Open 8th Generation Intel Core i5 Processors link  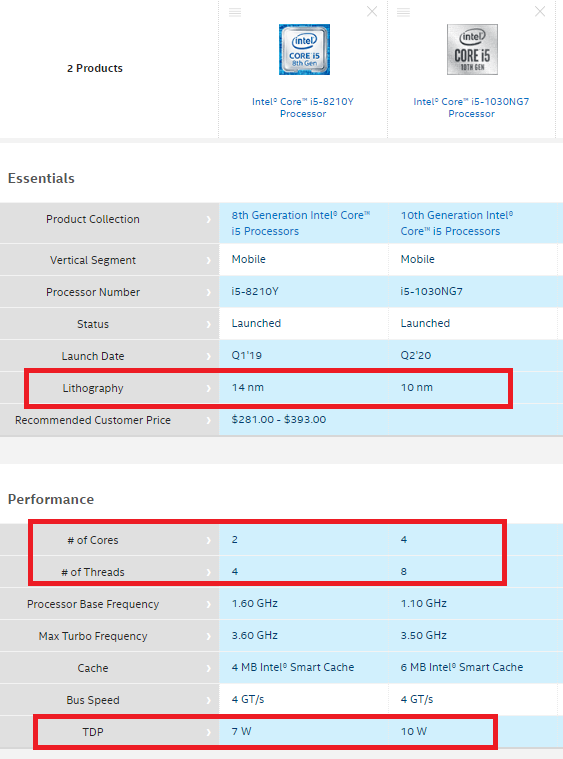click(x=301, y=223)
